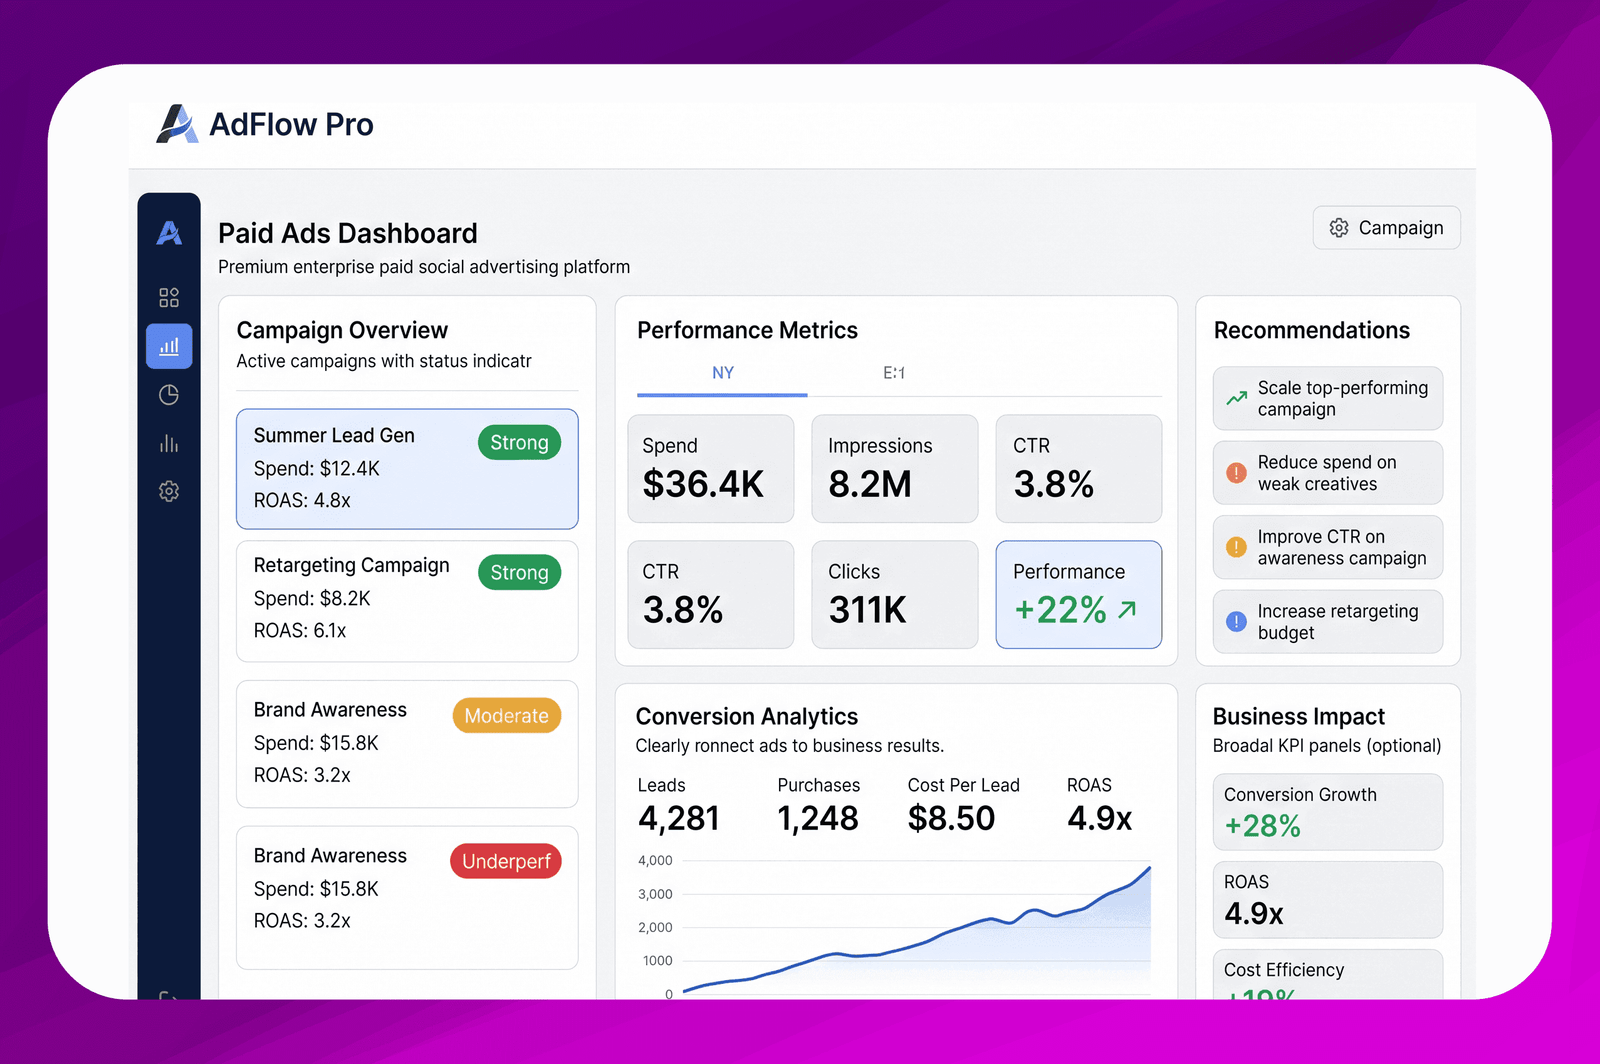This screenshot has height=1064, width=1600.
Task: Switch to the NY tab
Action: [723, 373]
